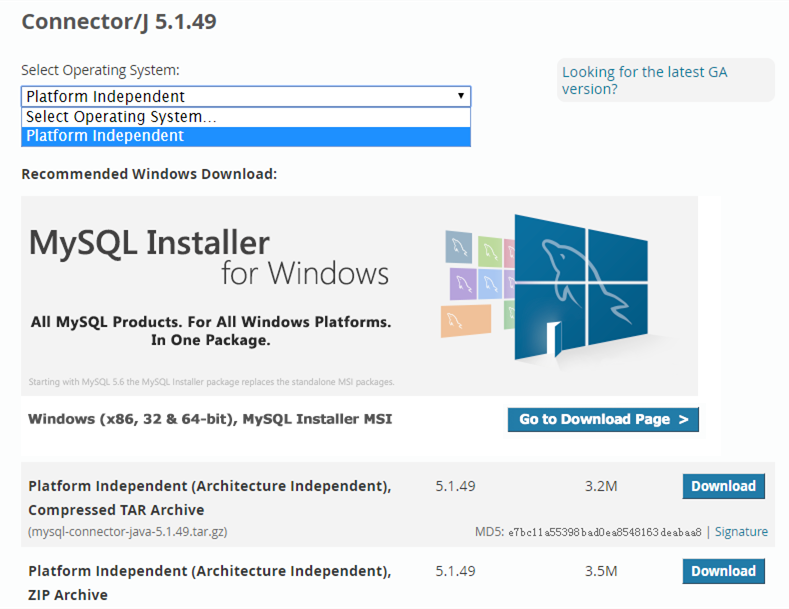Click the gray-blue dolphin tile at top left
The image size is (789, 609).
459,245
